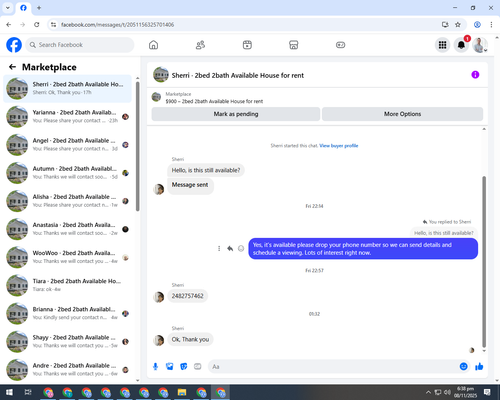
Task: Click the conversation list scrollbar
Action: (137, 147)
